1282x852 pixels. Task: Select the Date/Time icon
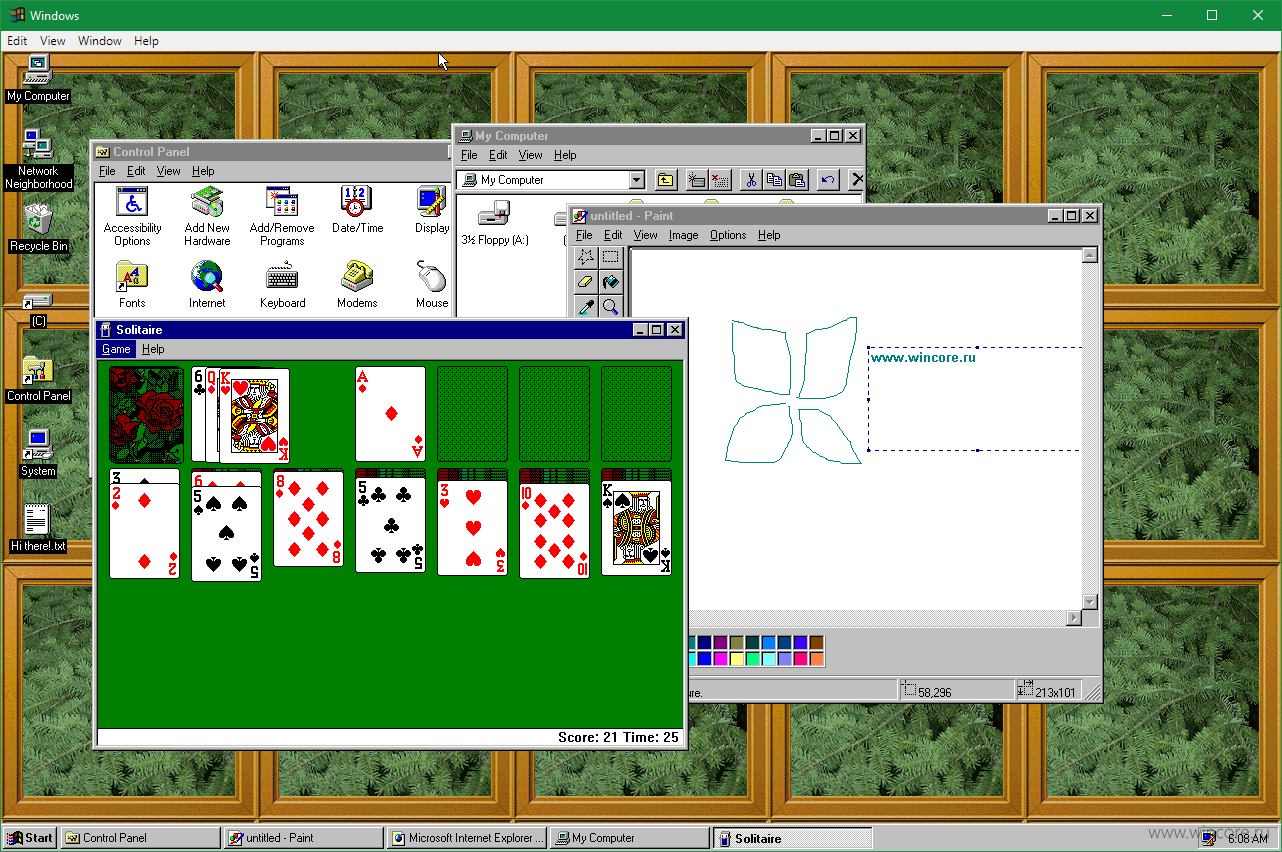(x=357, y=210)
